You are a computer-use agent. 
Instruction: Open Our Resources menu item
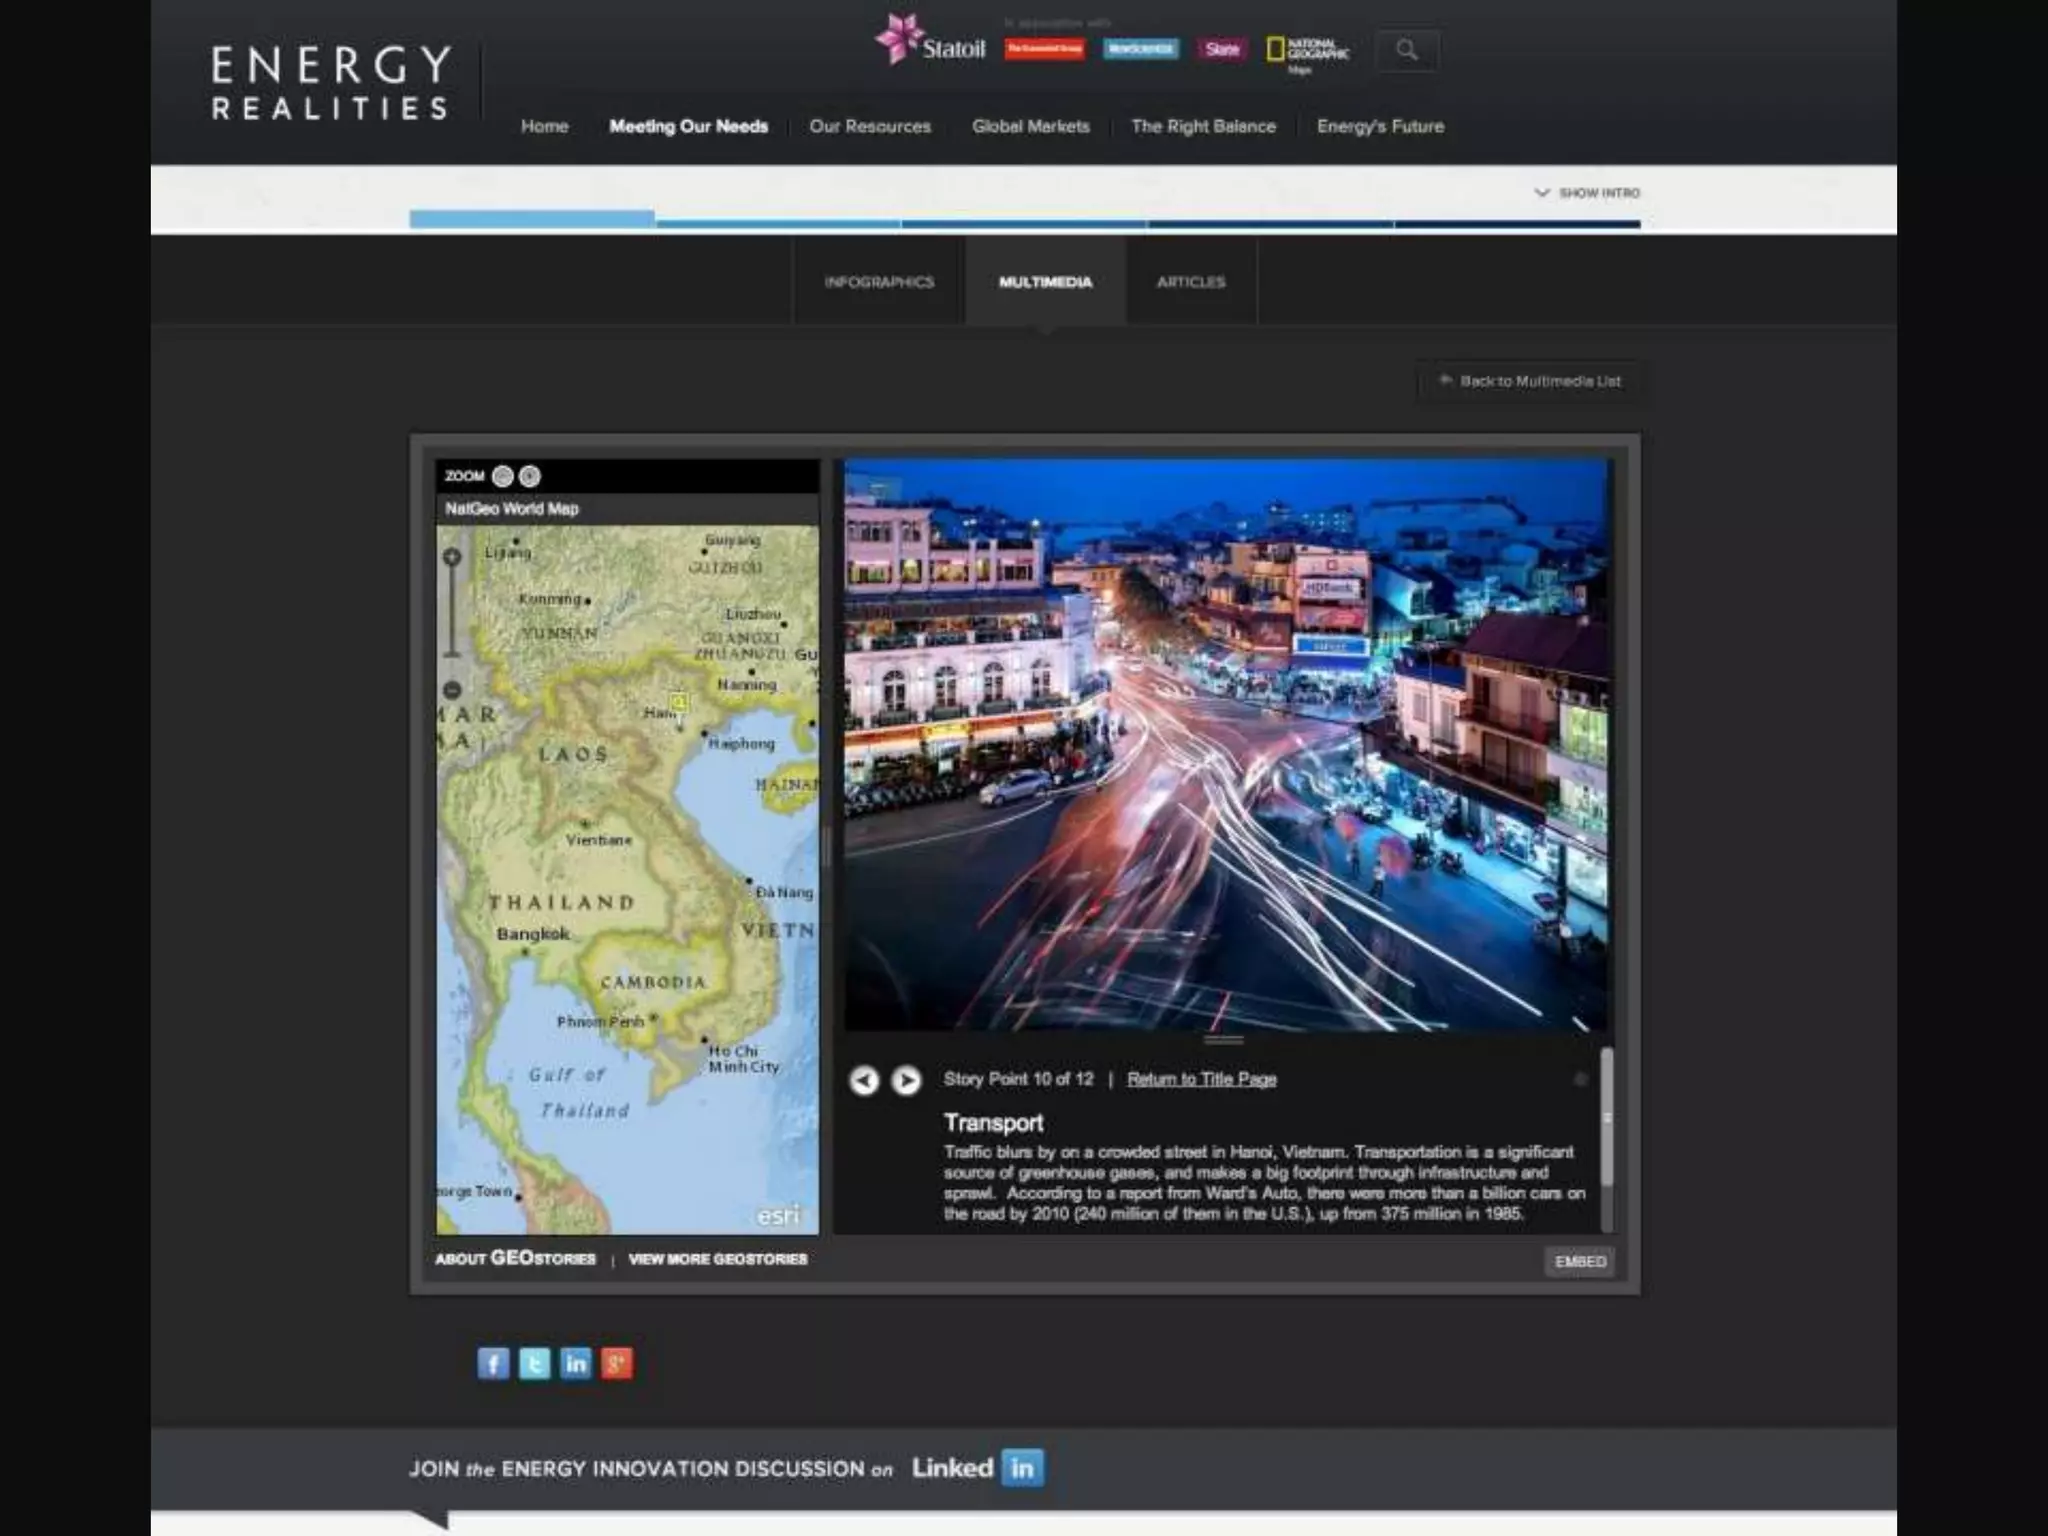point(870,126)
